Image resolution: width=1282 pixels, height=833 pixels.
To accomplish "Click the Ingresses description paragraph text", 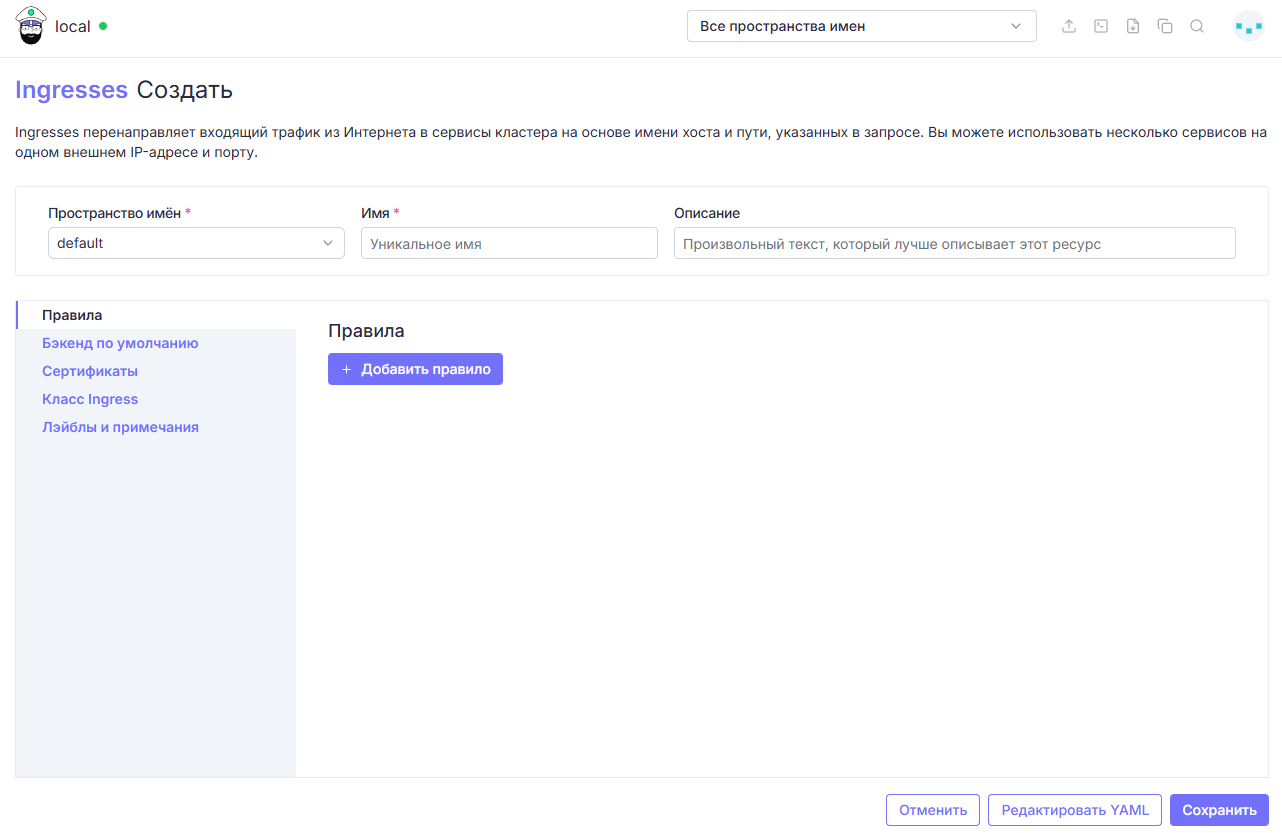I will (x=641, y=142).
